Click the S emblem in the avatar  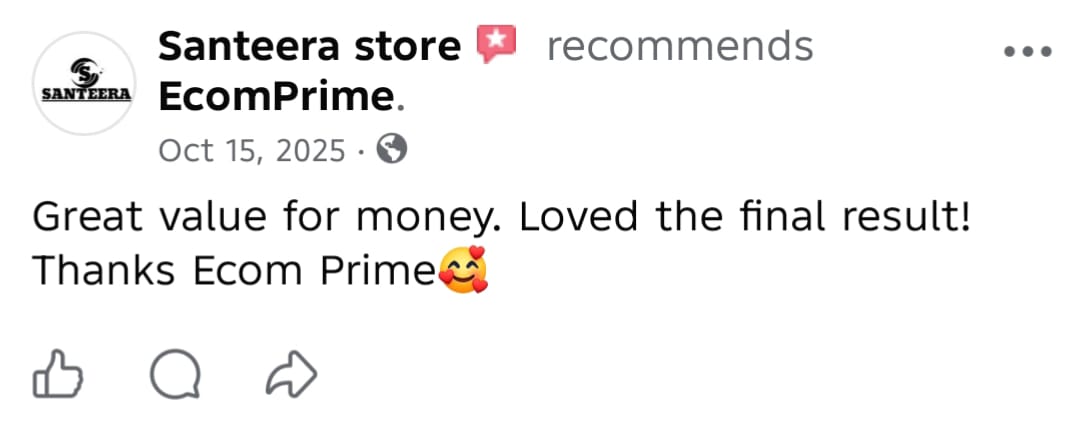(x=84, y=71)
